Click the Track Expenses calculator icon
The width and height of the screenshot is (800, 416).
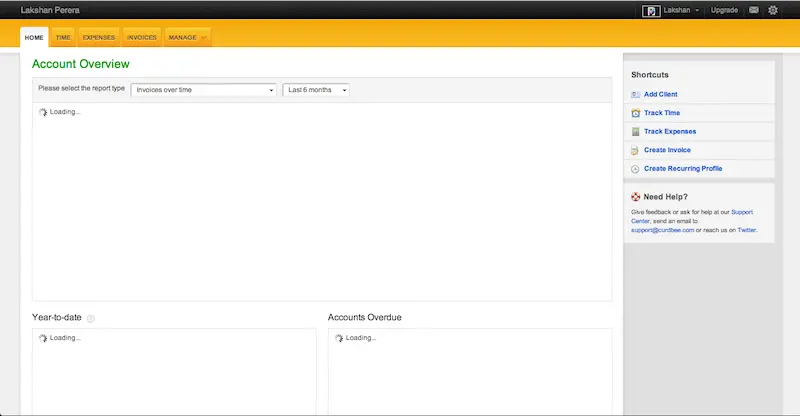click(635, 132)
